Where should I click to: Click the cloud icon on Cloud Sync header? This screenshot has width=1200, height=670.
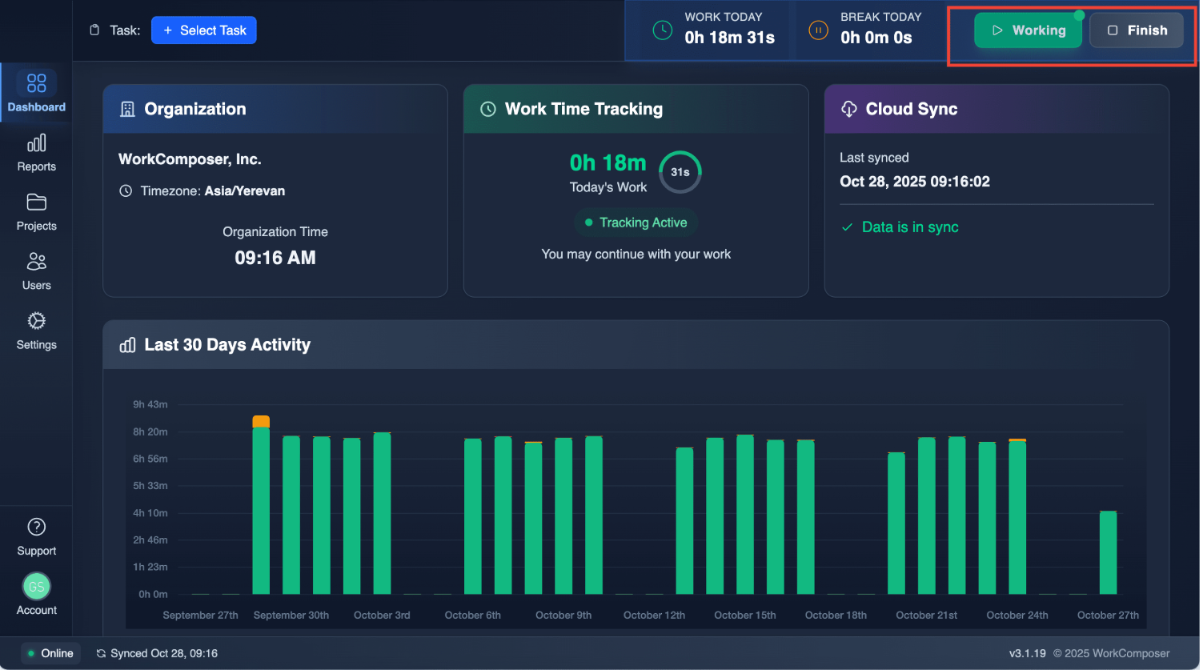pyautogui.click(x=849, y=109)
